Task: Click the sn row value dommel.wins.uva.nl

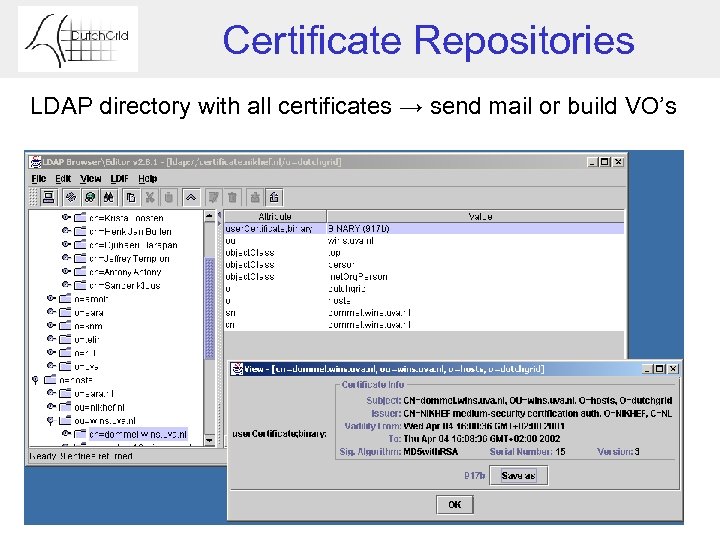Action: [x=370, y=313]
